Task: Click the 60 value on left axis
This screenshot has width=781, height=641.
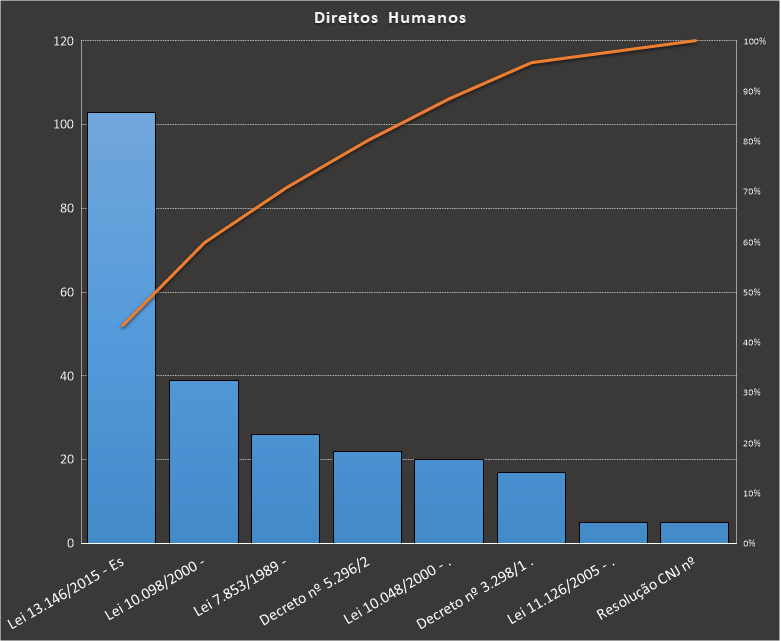Action: click(x=67, y=292)
